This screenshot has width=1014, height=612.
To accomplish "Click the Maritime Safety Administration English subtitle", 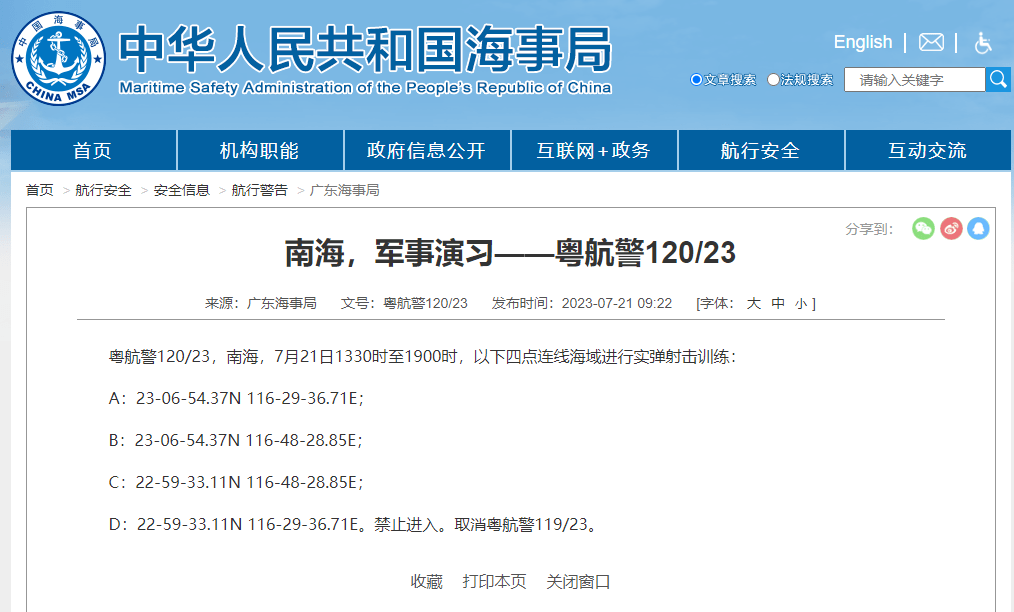I will tap(365, 87).
